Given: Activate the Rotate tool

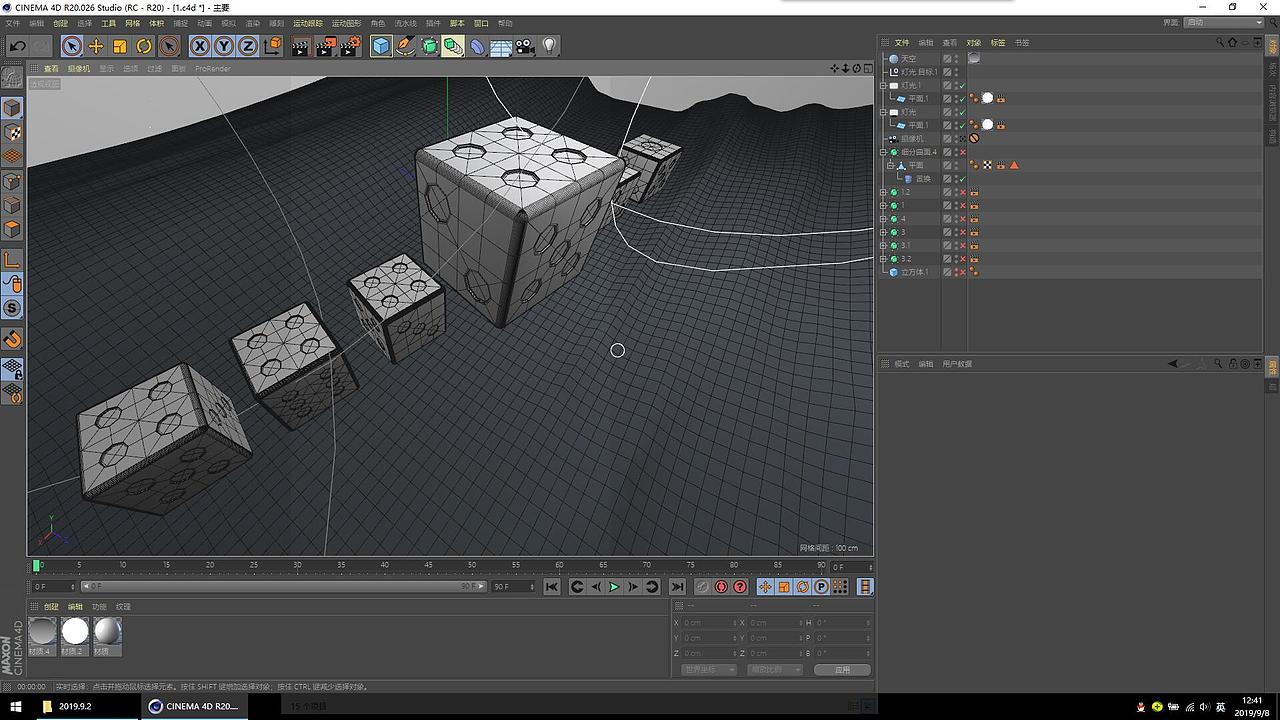Looking at the screenshot, I should [144, 46].
